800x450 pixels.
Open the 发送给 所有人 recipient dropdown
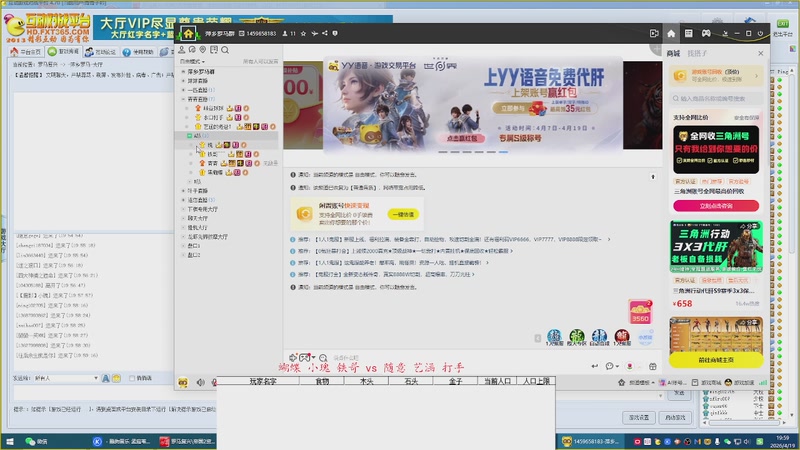66,378
